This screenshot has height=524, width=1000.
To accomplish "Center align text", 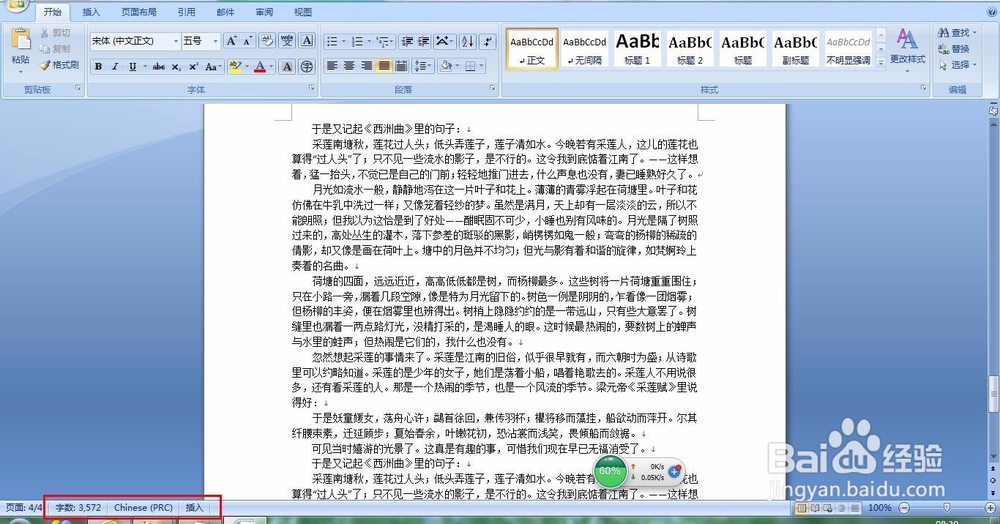I will (349, 66).
